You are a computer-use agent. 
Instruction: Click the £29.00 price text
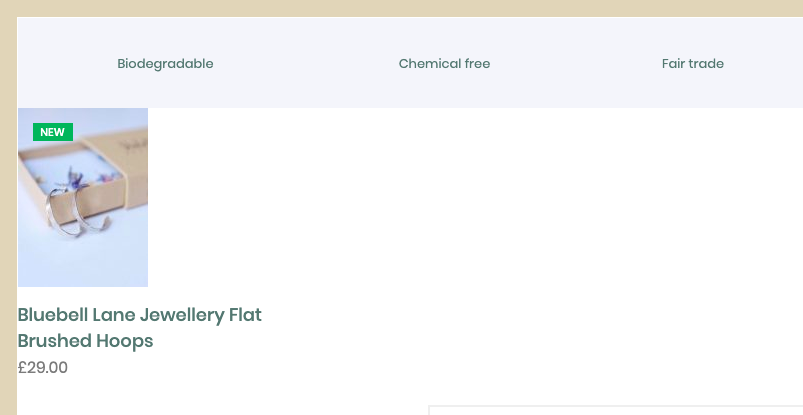coord(43,368)
